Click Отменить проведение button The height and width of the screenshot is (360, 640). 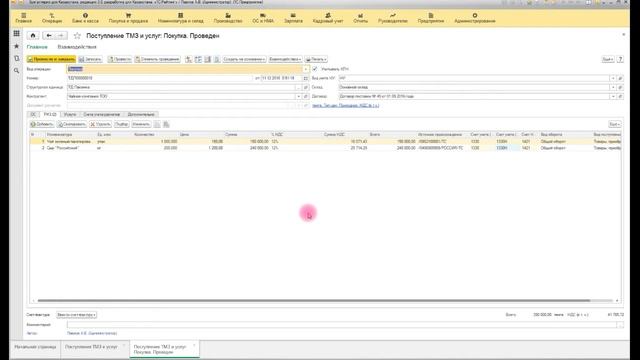click(x=158, y=59)
